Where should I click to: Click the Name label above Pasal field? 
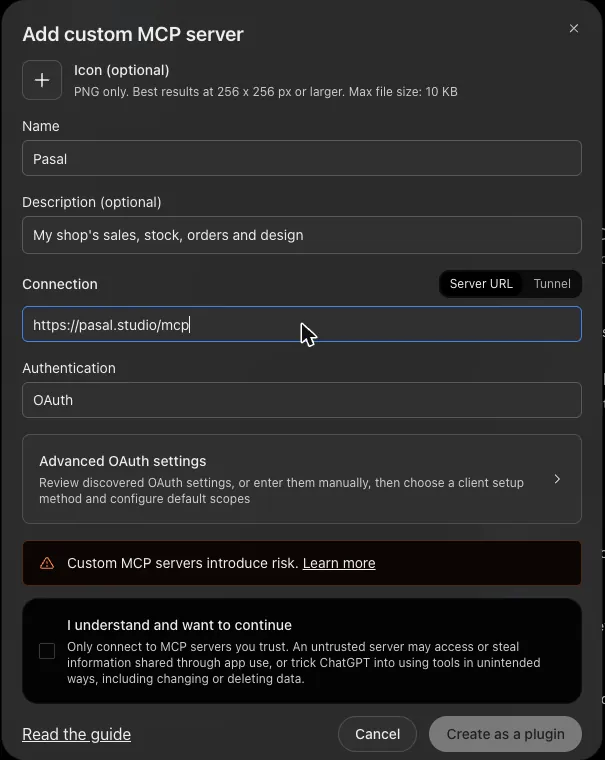coord(41,126)
